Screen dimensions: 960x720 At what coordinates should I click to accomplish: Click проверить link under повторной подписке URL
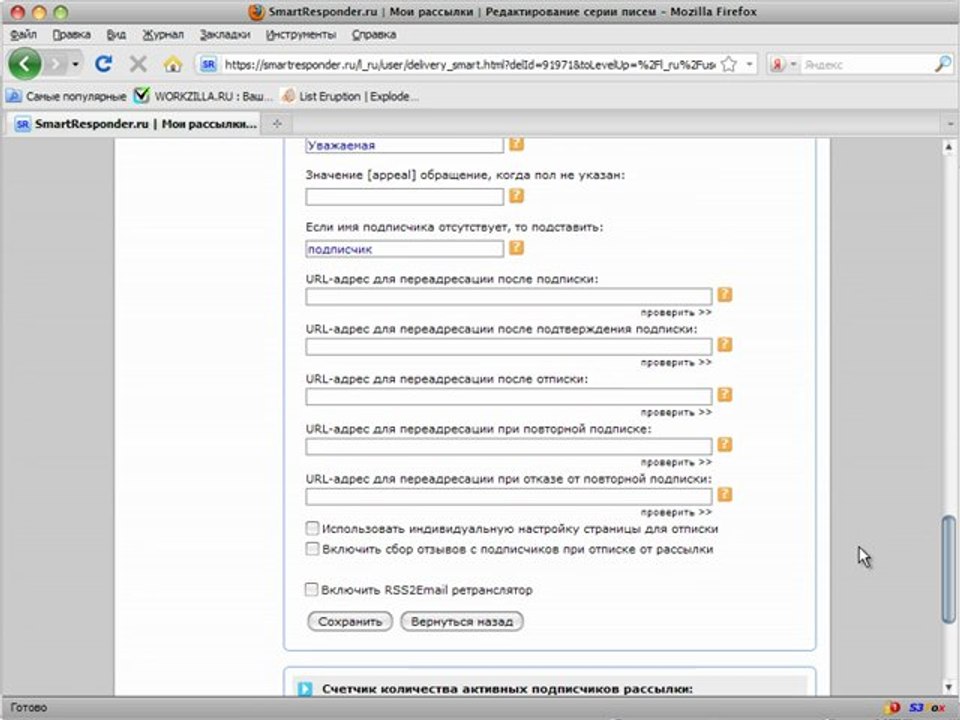pos(676,462)
